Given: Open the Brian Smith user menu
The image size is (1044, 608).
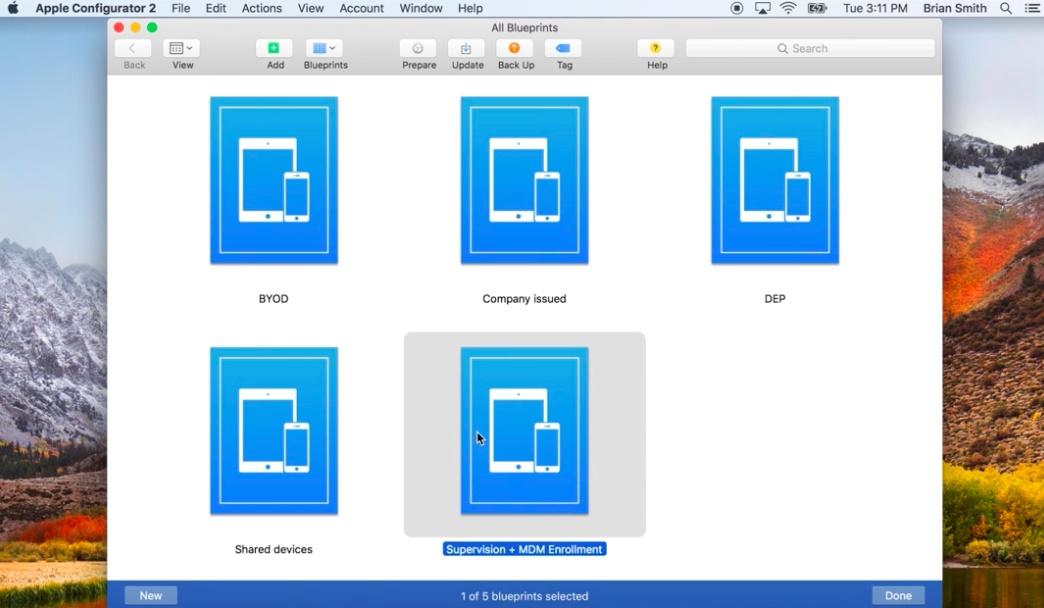Looking at the screenshot, I should [x=955, y=9].
